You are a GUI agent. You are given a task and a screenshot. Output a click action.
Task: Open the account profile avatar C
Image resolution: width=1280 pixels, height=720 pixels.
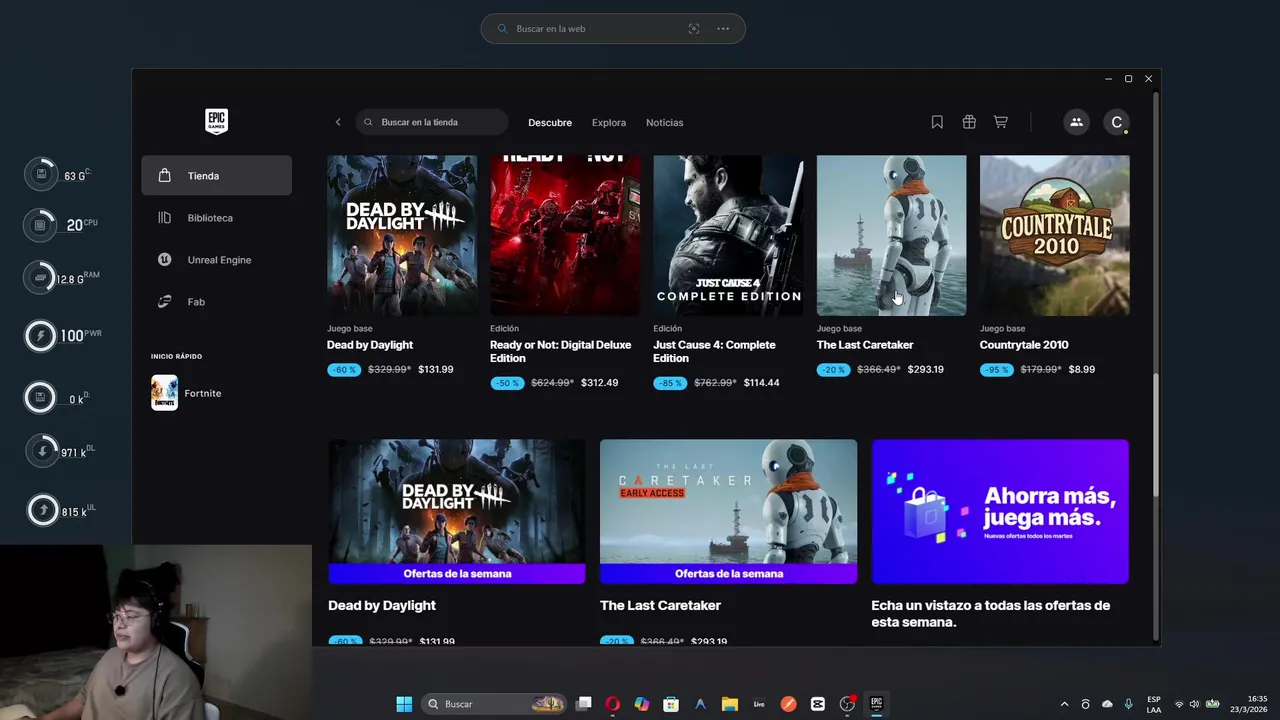coord(1117,122)
